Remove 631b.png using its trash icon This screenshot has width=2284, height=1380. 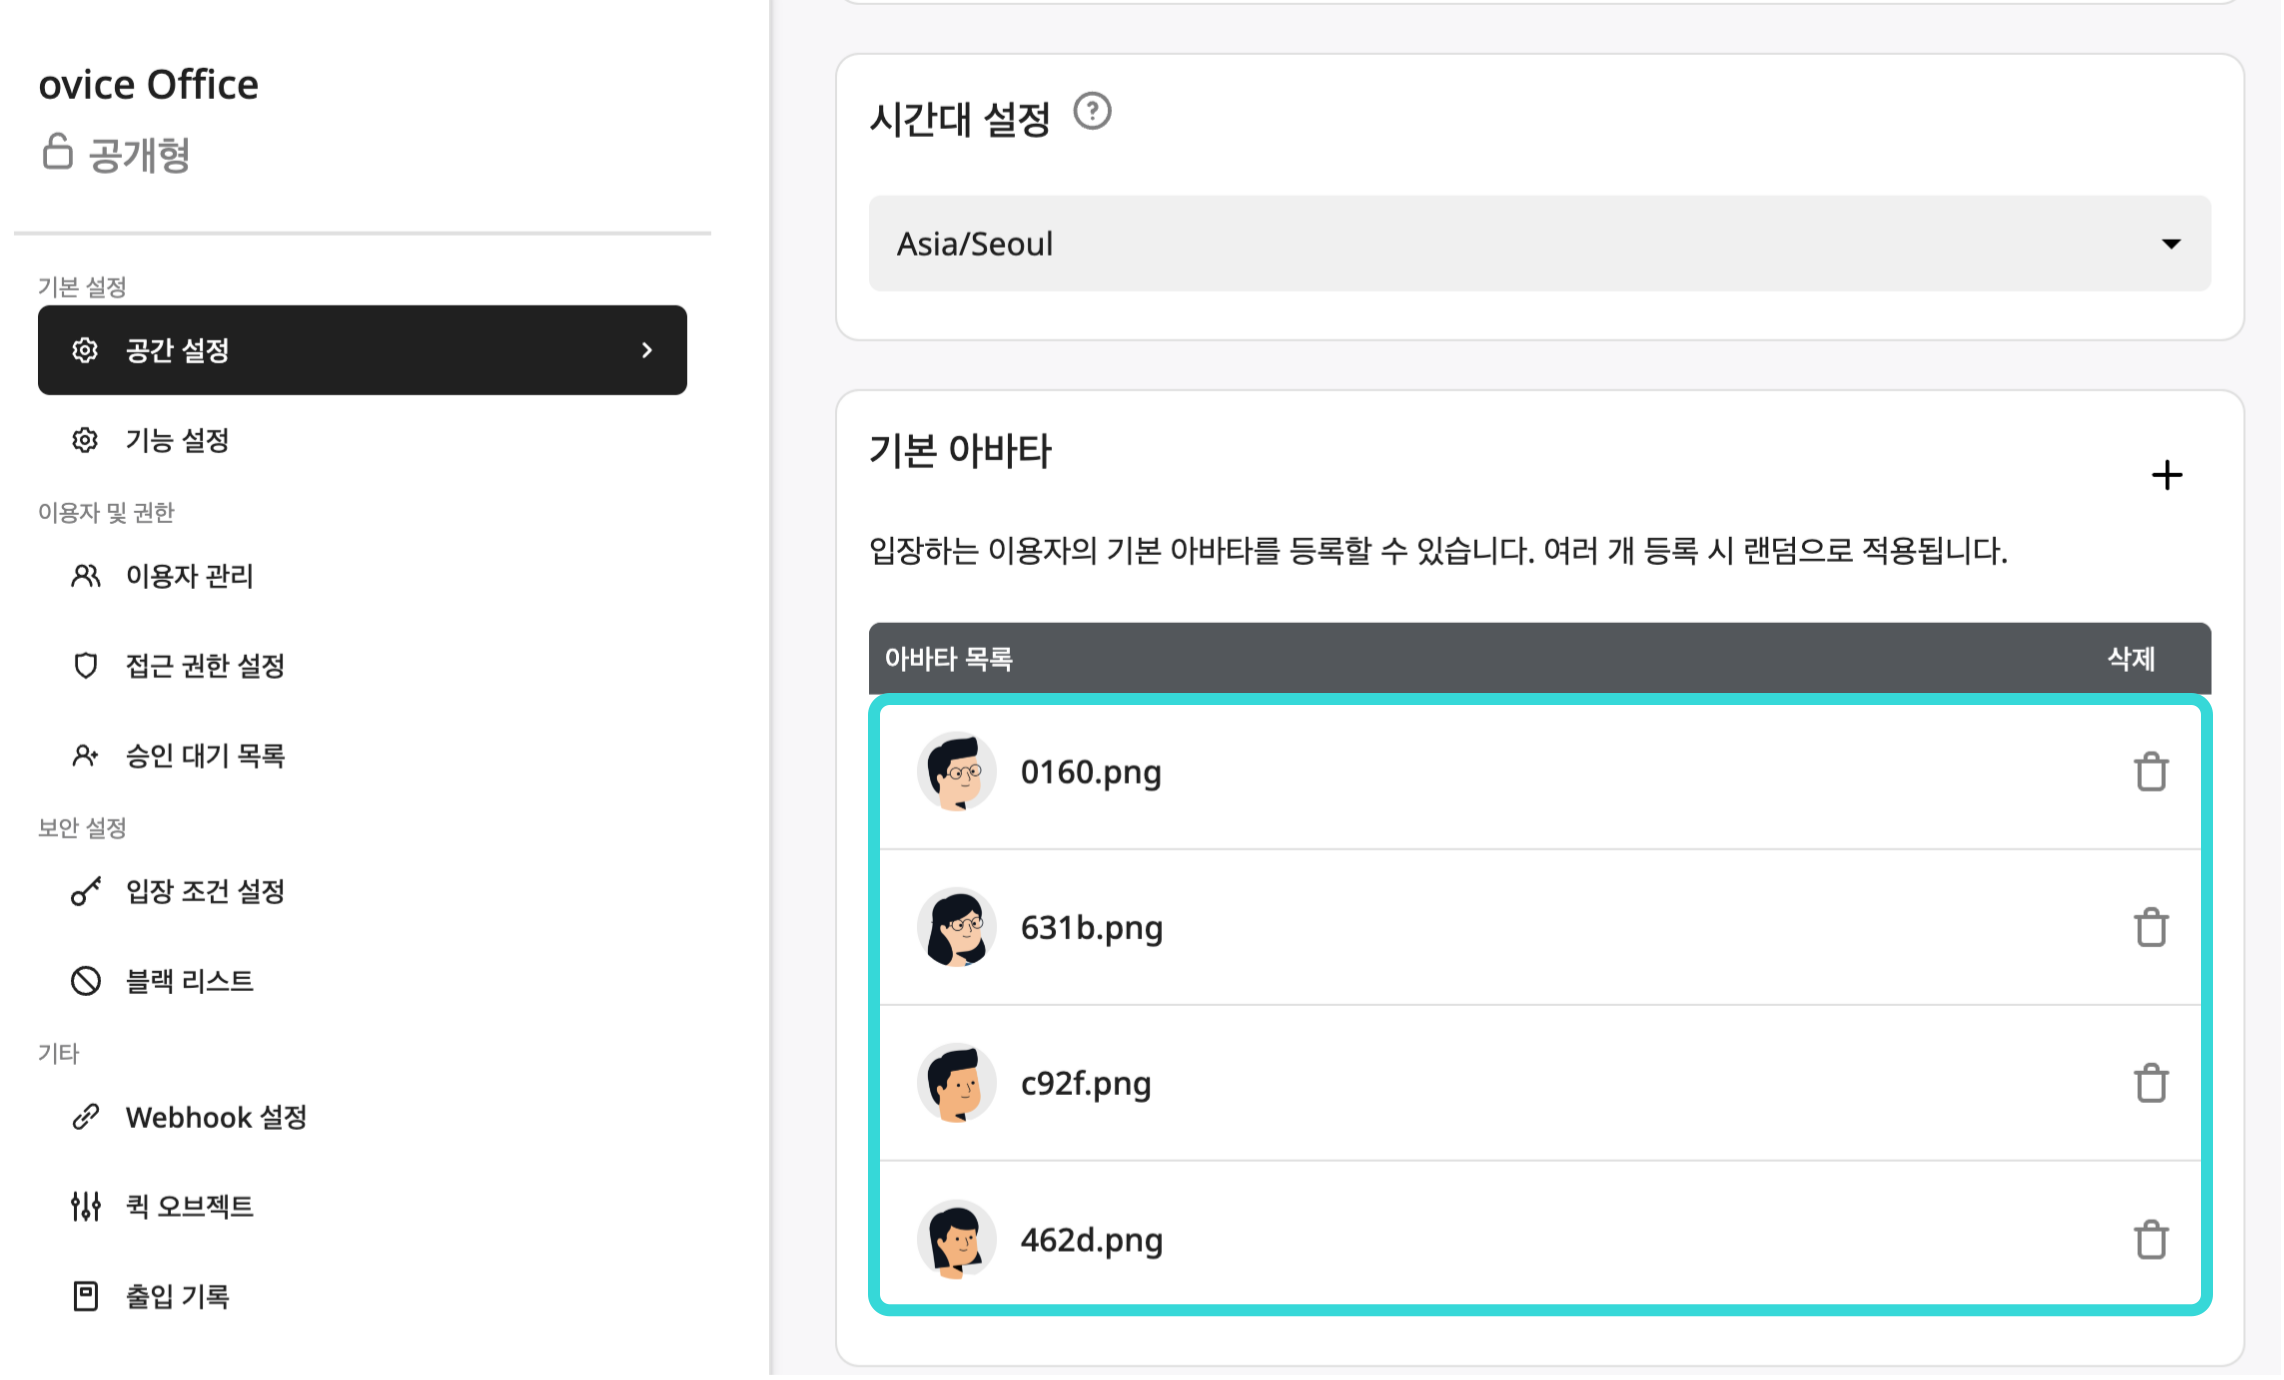[x=2151, y=927]
